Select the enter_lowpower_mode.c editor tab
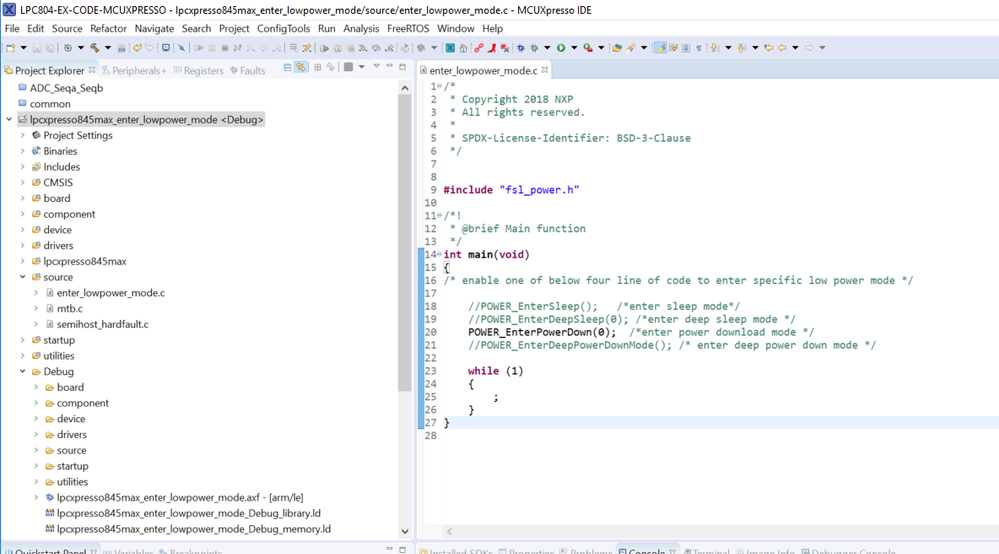The height and width of the screenshot is (554, 999). click(483, 71)
